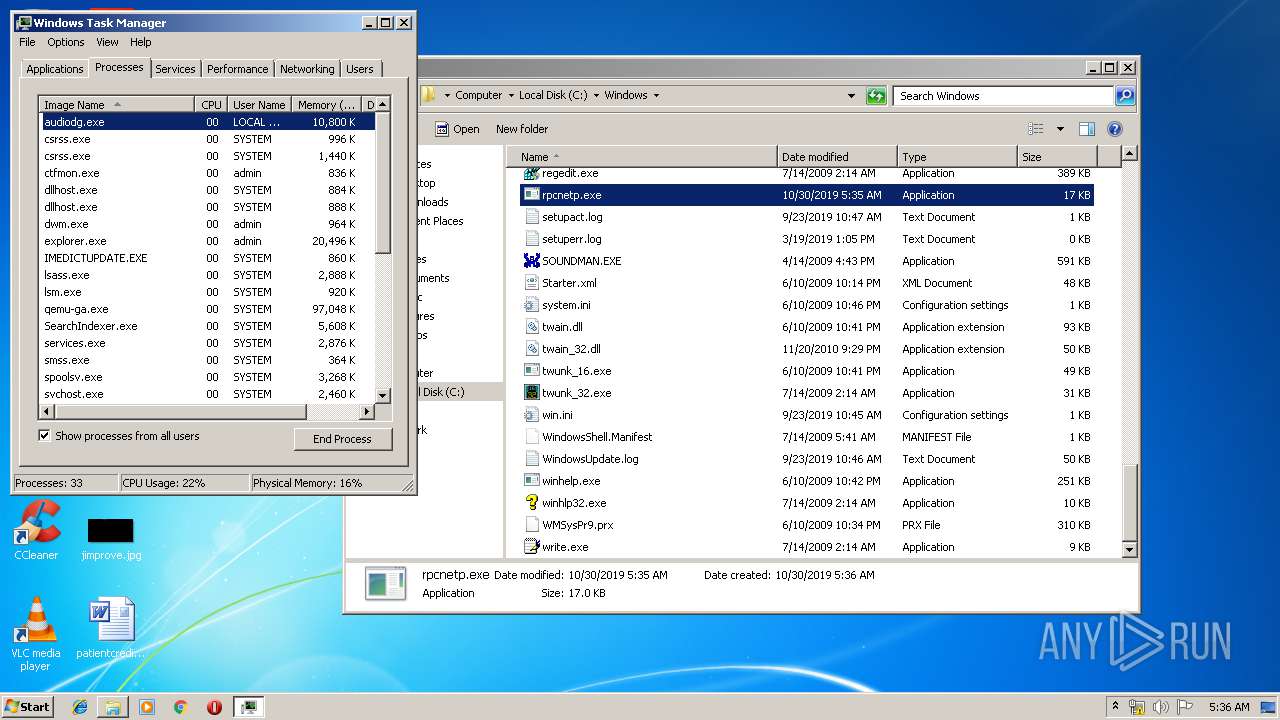Toggle the preview pane icon in Explorer
1280x720 pixels.
tap(1087, 129)
